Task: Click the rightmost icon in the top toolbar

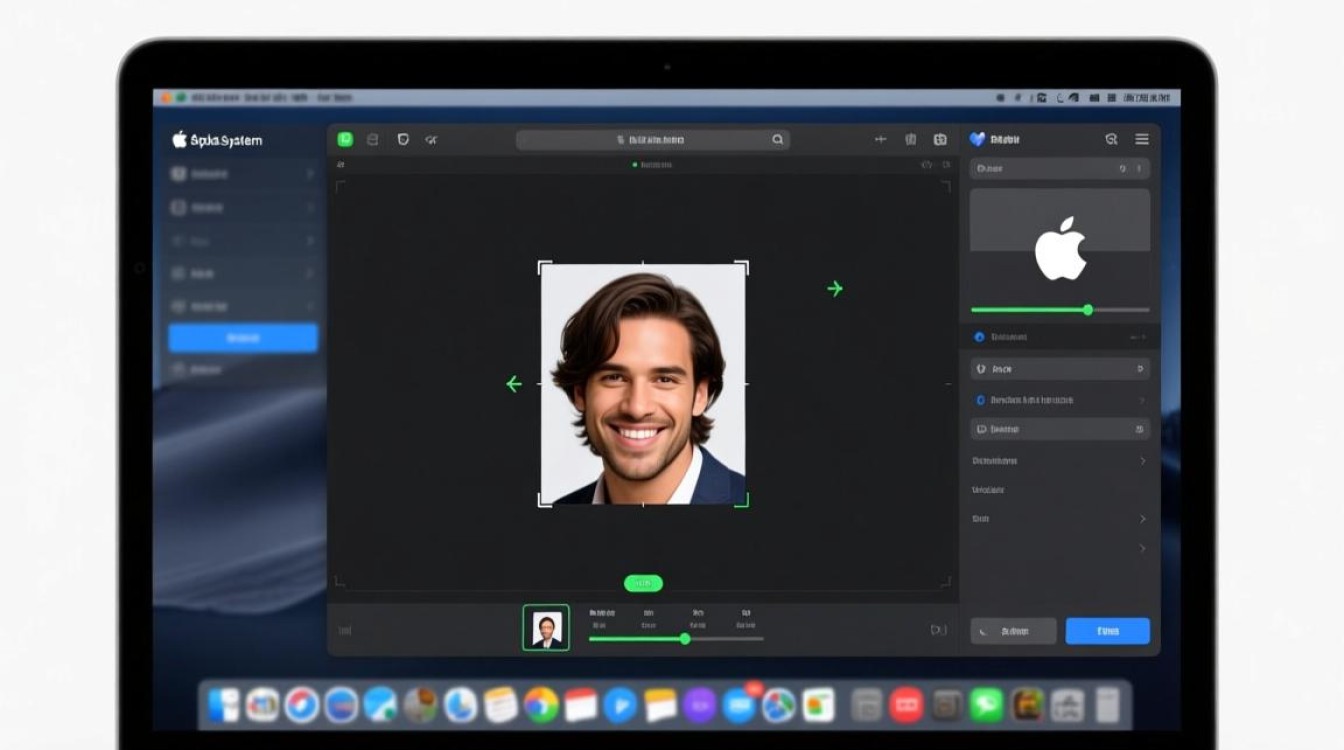Action: pyautogui.click(x=940, y=140)
